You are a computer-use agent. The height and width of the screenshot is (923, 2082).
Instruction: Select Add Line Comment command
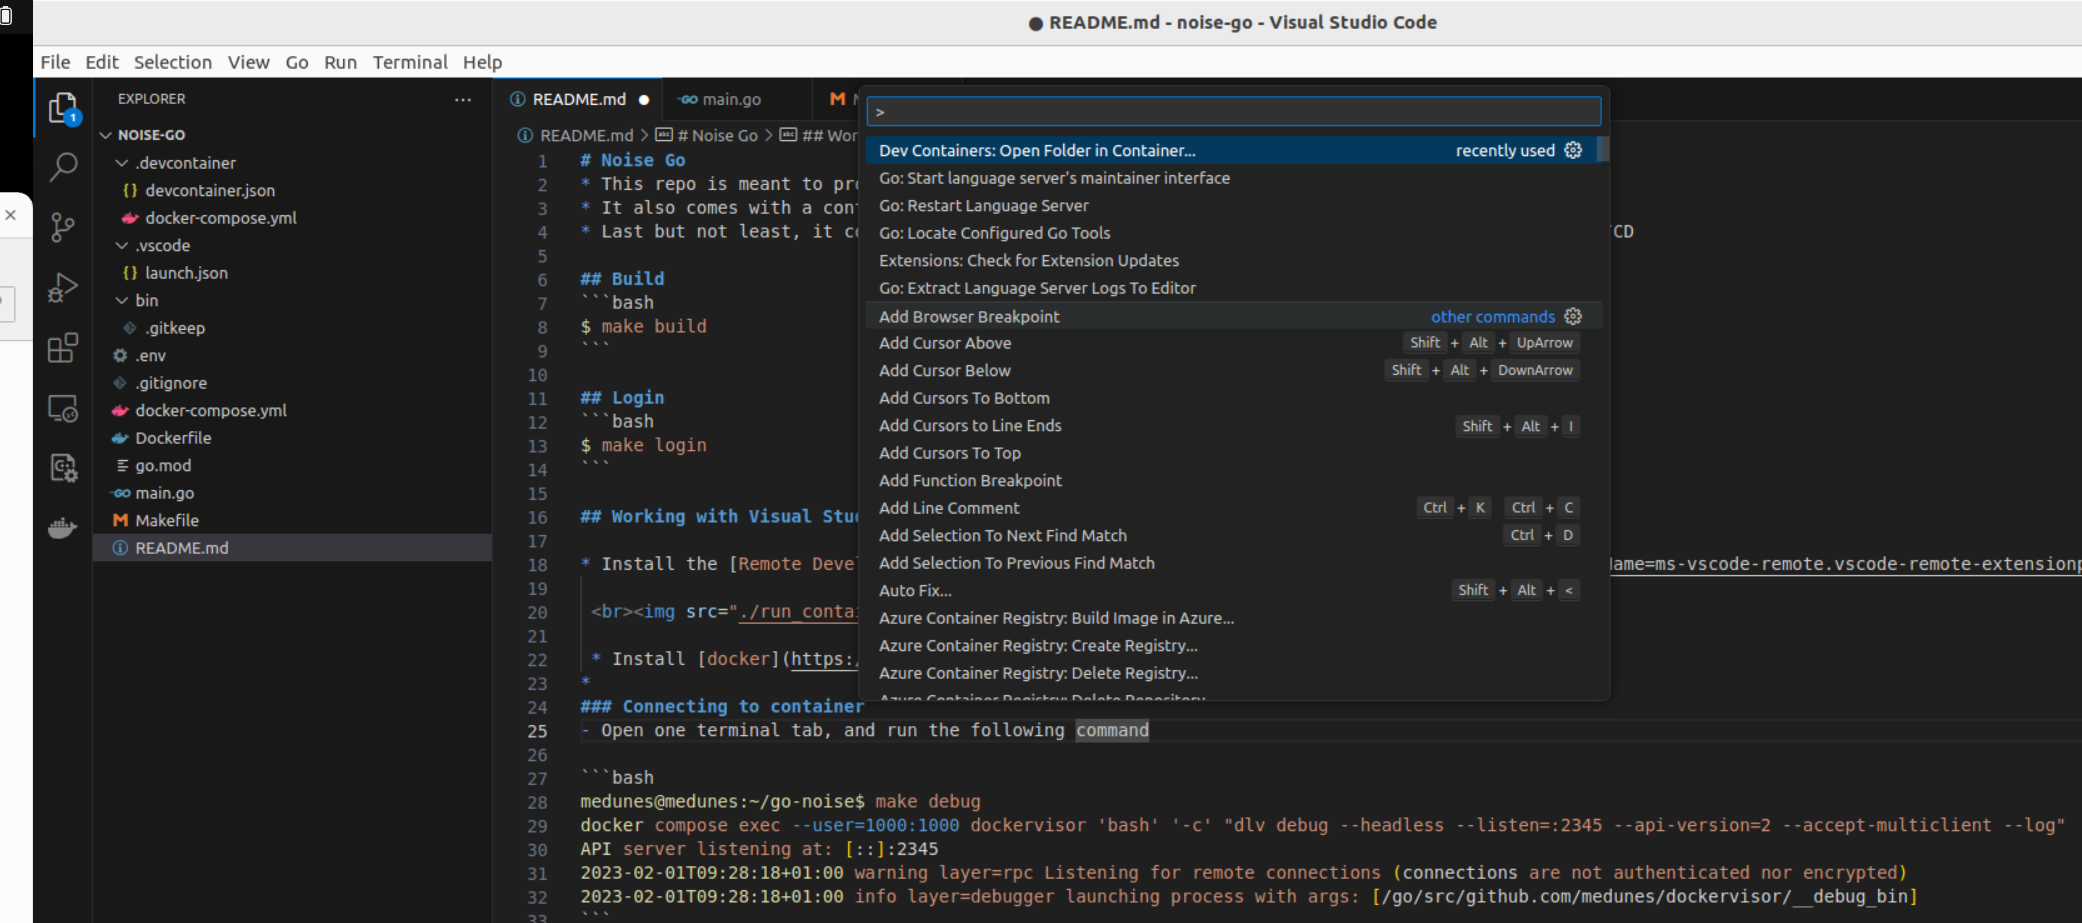1233,508
